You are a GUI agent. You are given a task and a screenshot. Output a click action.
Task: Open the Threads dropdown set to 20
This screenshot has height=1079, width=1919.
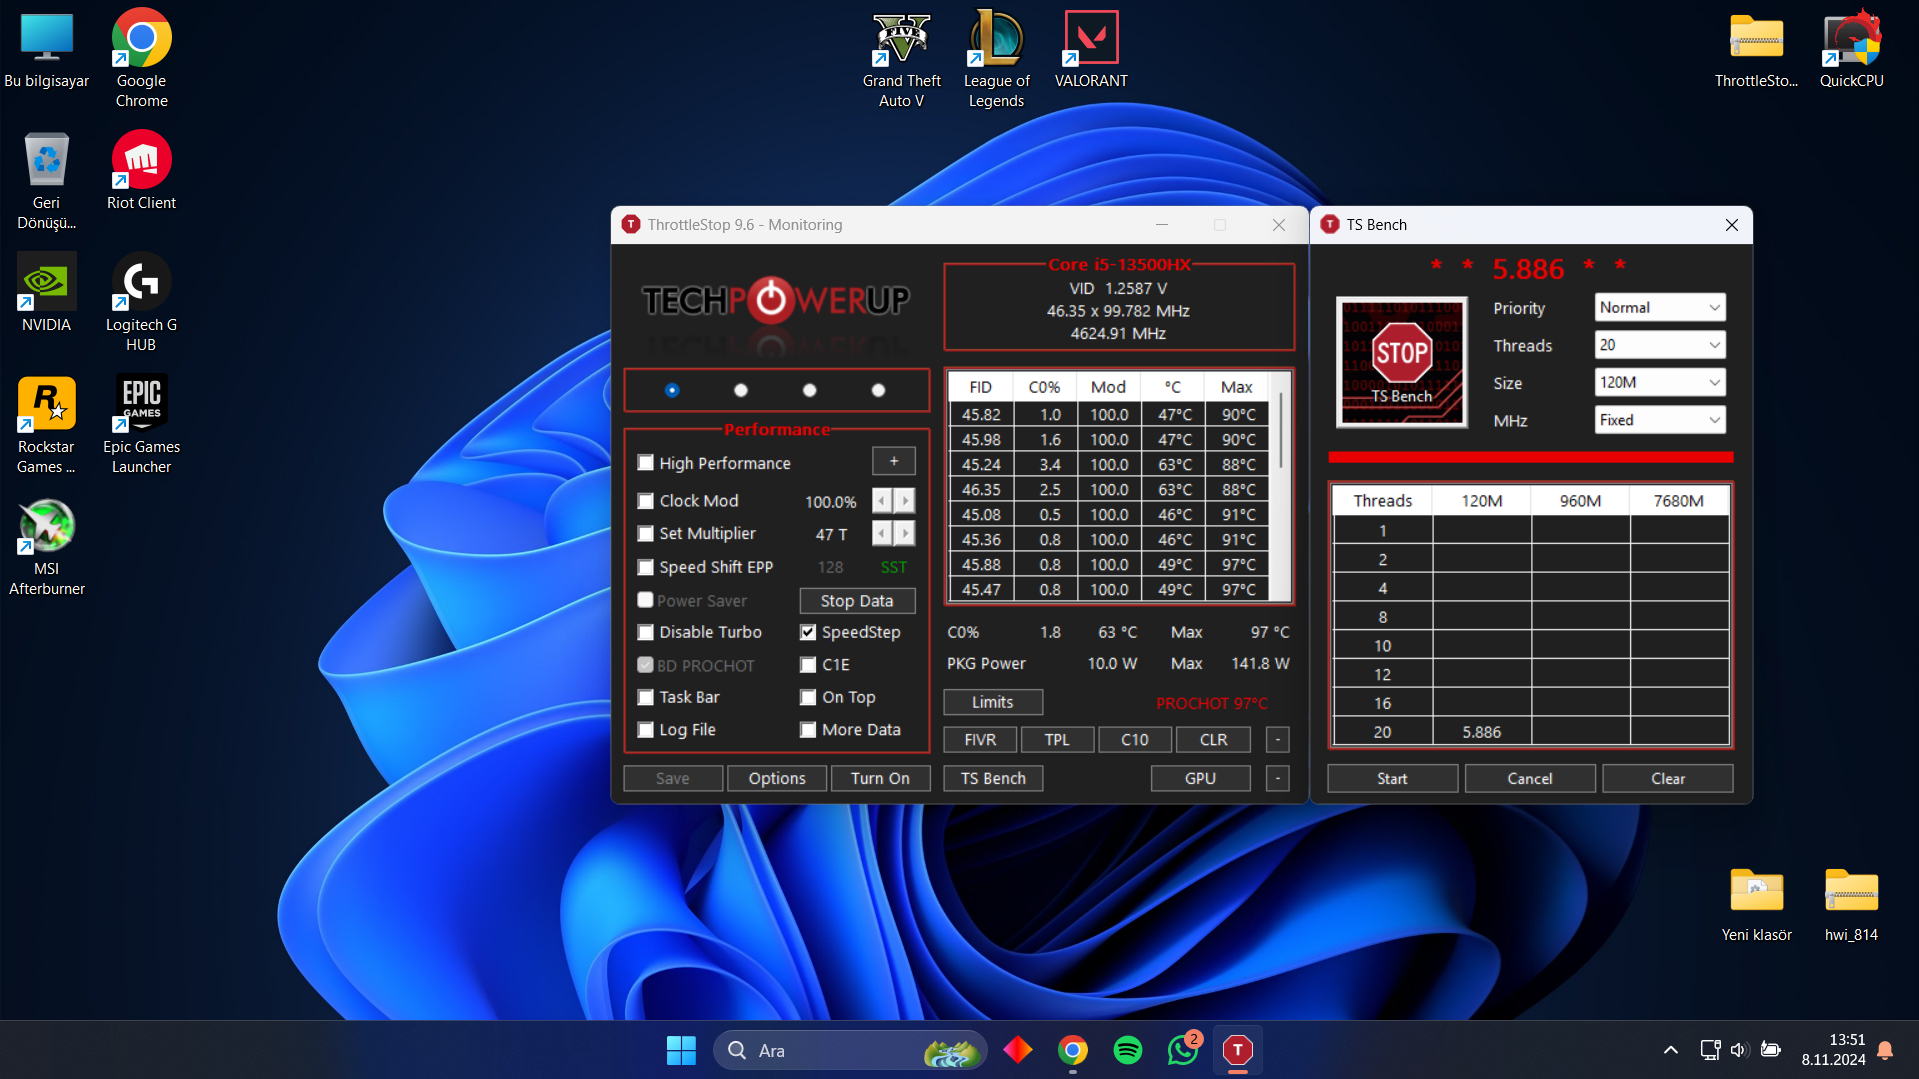[1660, 345]
